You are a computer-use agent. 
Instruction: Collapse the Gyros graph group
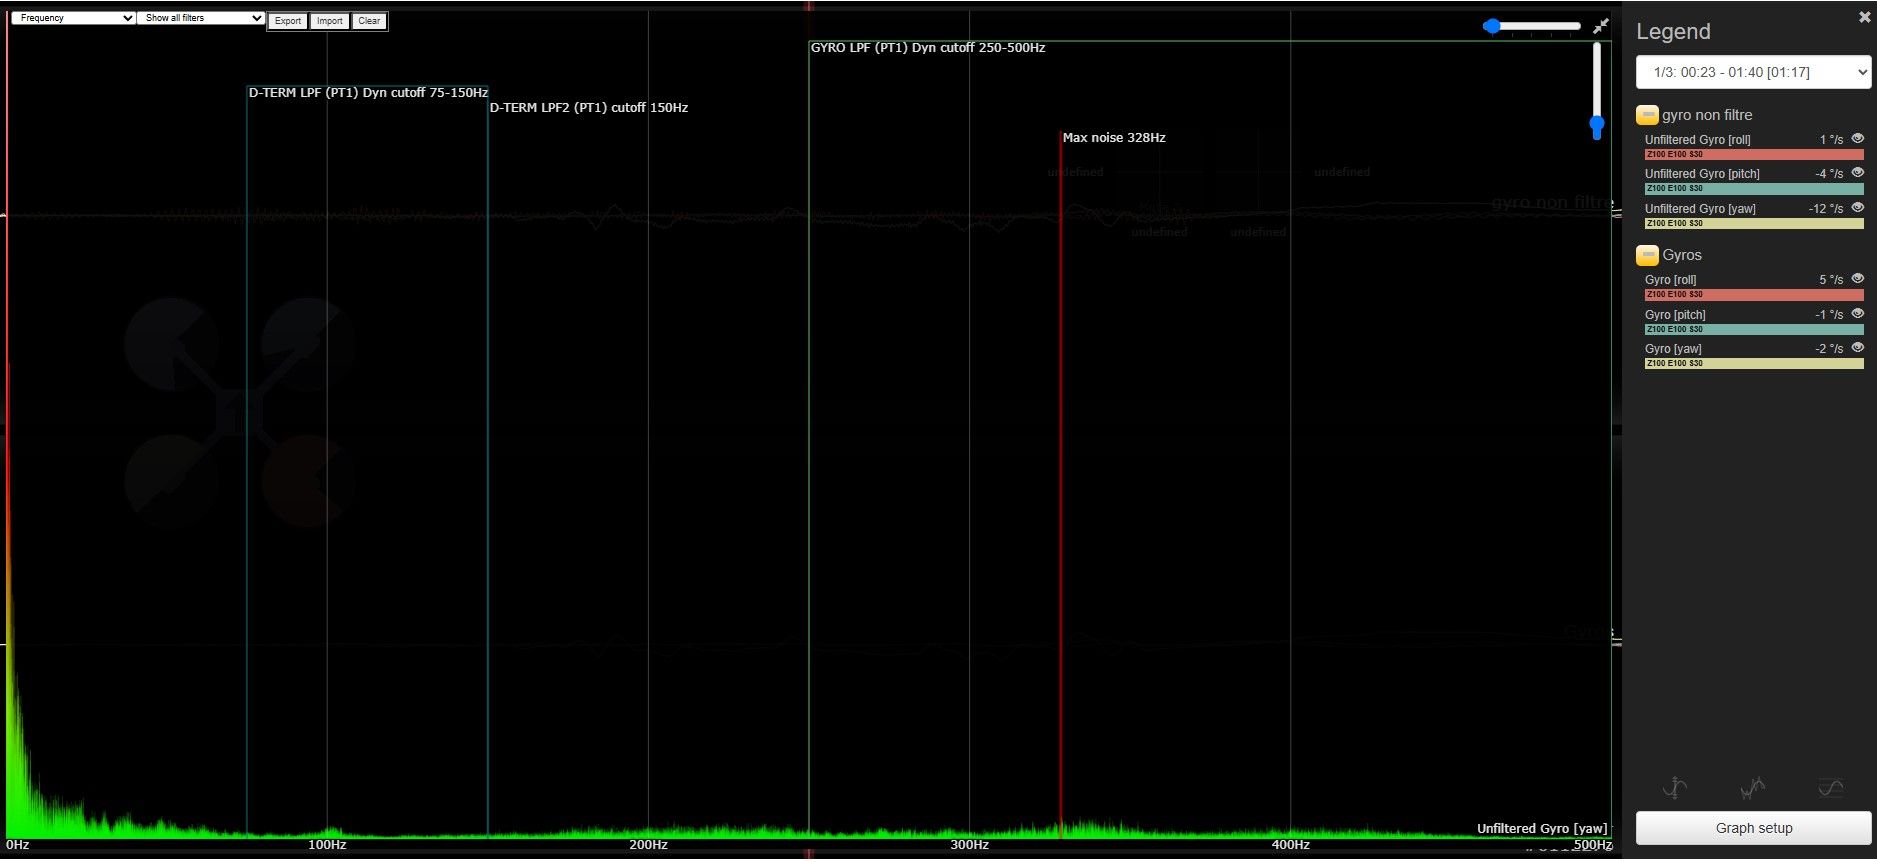coord(1647,255)
